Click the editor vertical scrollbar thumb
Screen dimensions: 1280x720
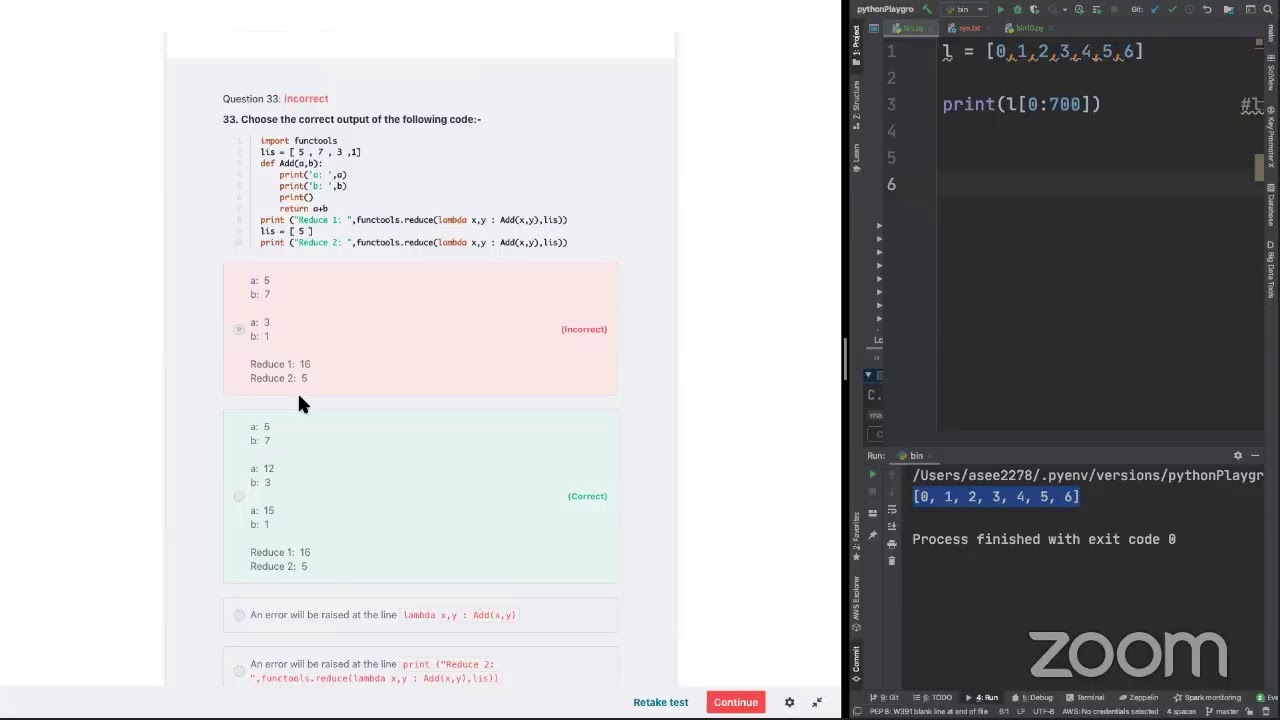[1261, 168]
